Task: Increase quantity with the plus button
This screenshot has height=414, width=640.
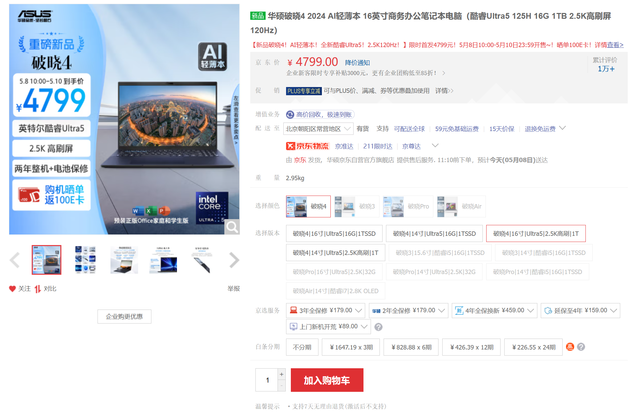Action: [281, 374]
